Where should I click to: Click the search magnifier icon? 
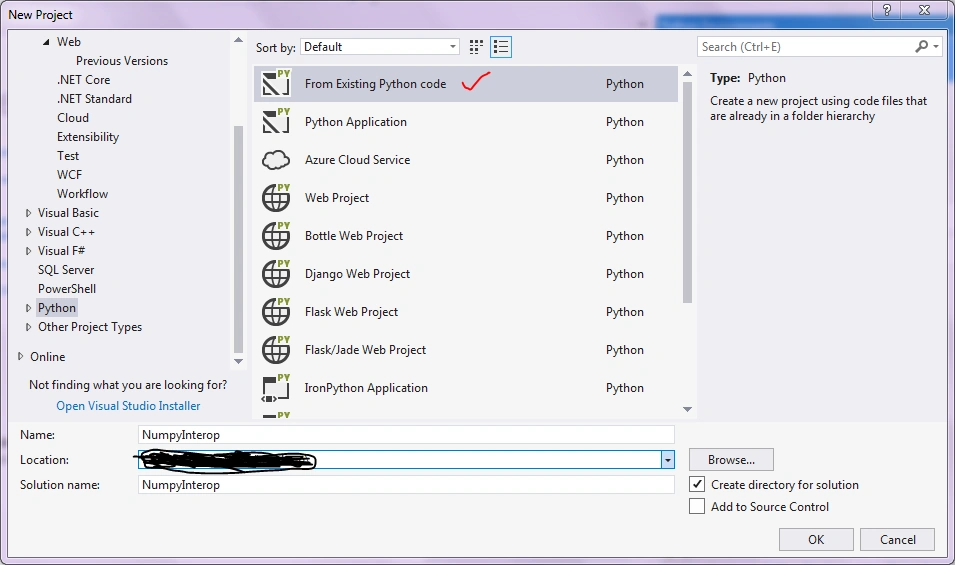[922, 46]
